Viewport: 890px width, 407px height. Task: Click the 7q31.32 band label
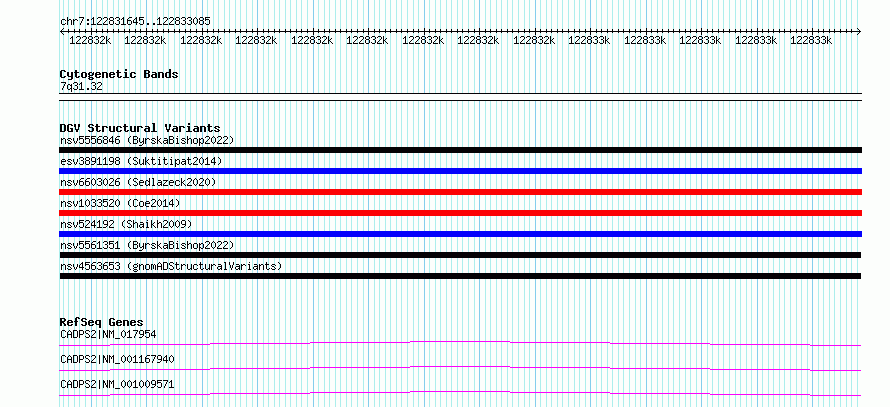[81, 87]
